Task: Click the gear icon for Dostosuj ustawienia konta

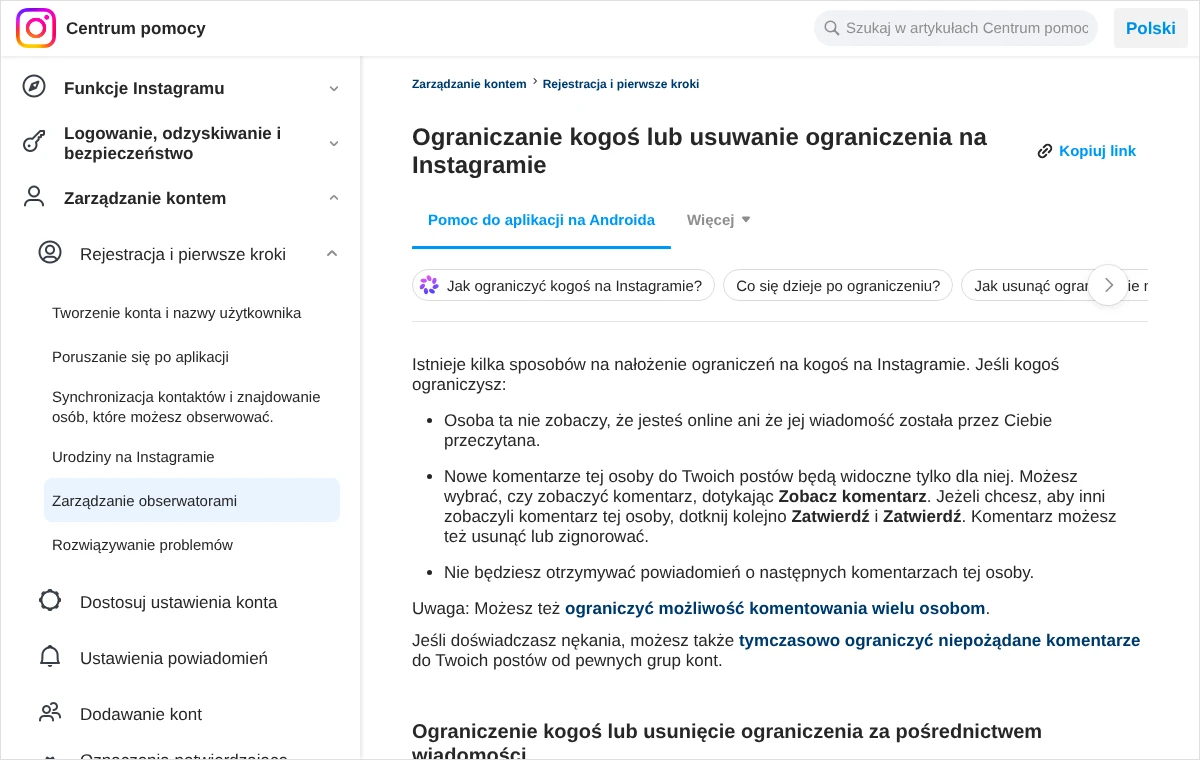Action: coord(50,600)
